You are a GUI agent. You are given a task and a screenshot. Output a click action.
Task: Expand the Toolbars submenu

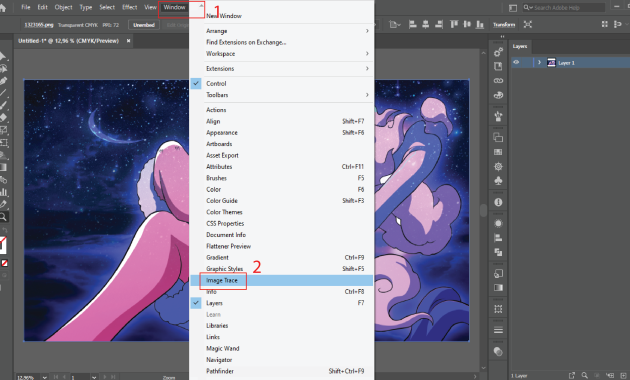[x=281, y=95]
